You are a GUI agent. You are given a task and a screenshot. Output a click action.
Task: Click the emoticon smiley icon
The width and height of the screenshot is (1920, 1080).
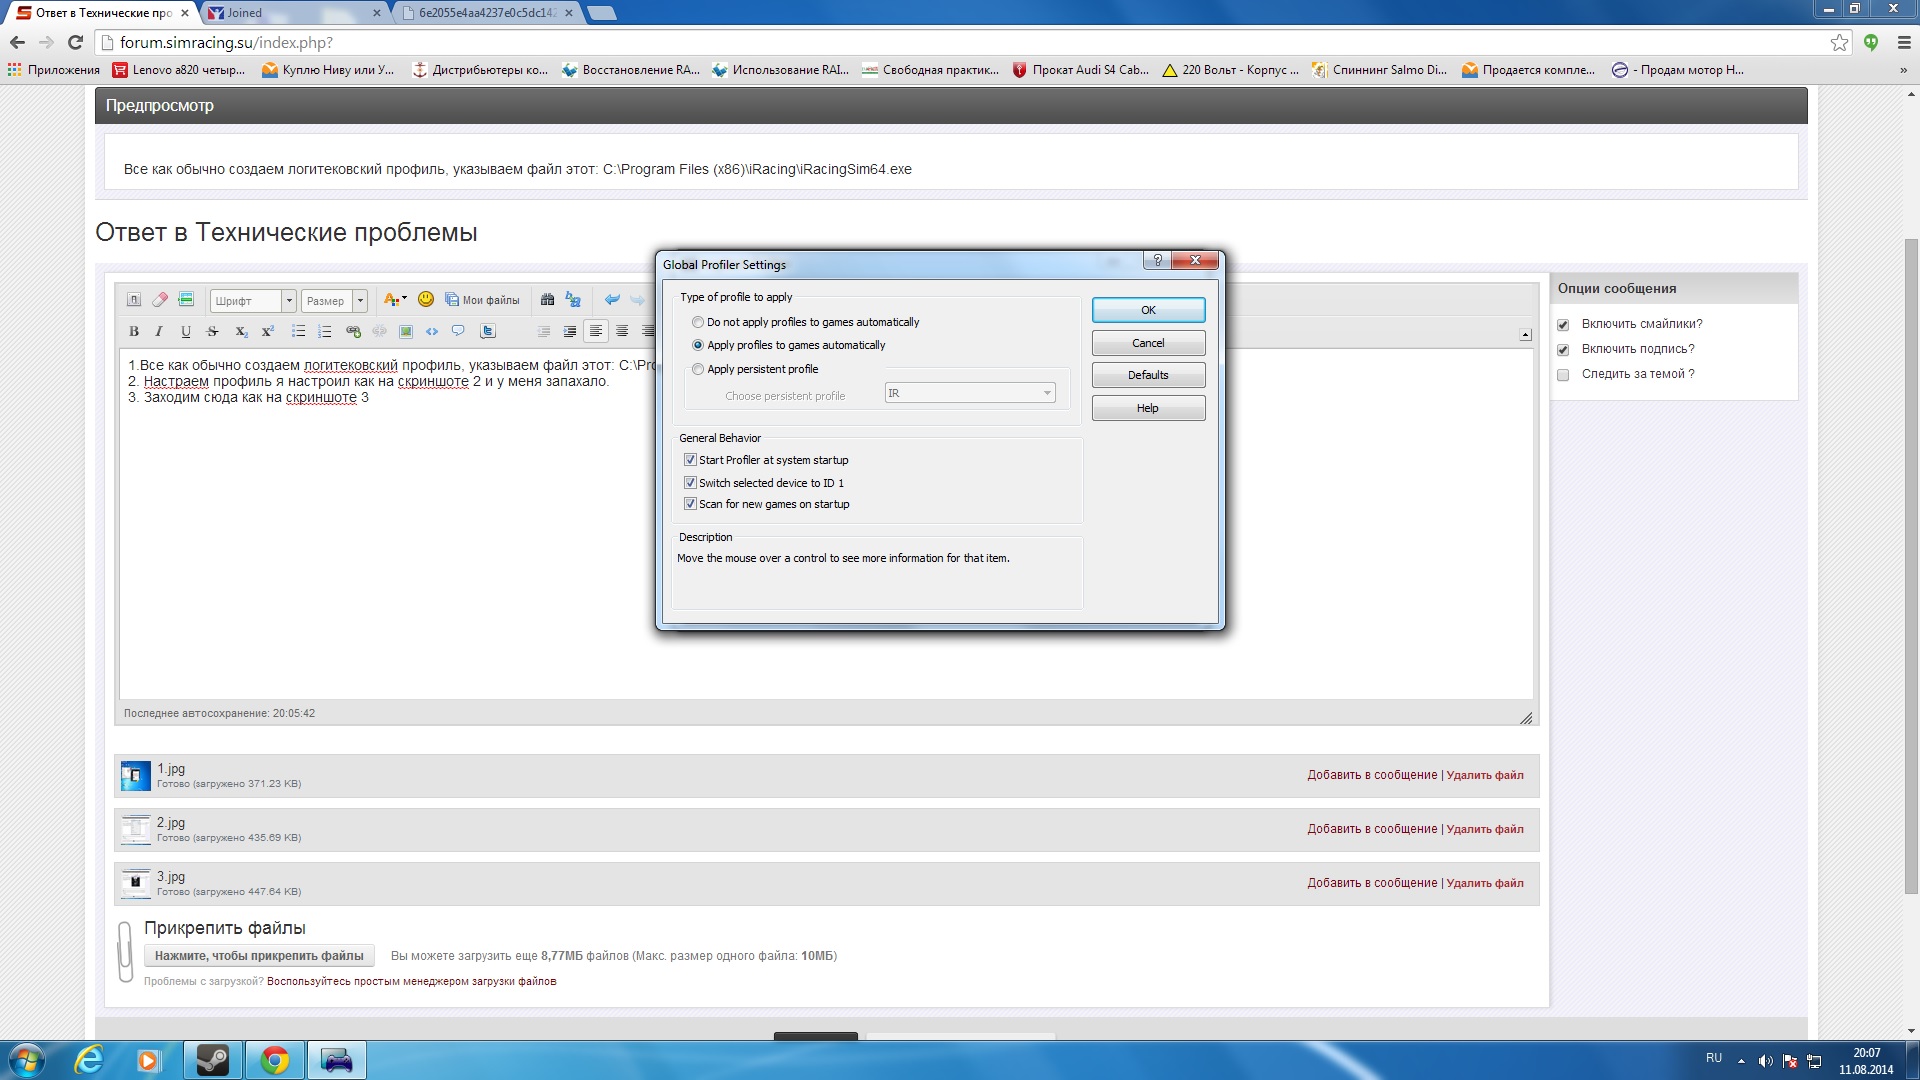pos(426,299)
